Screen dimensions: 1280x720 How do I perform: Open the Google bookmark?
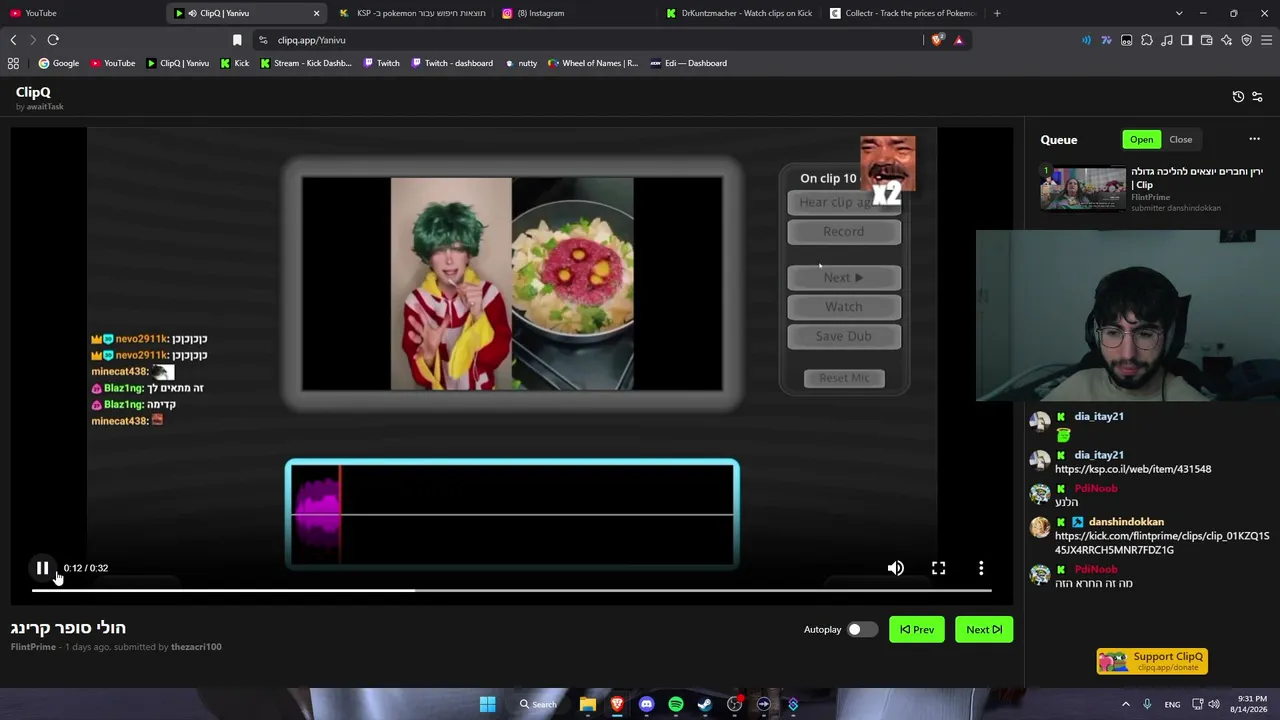58,63
